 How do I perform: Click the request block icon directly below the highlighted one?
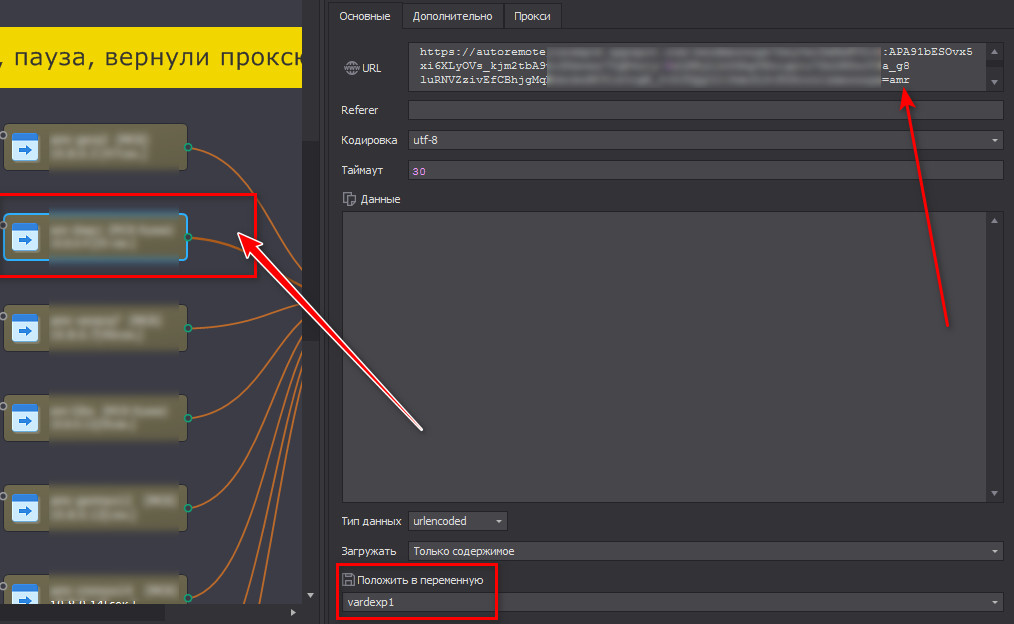tap(24, 327)
